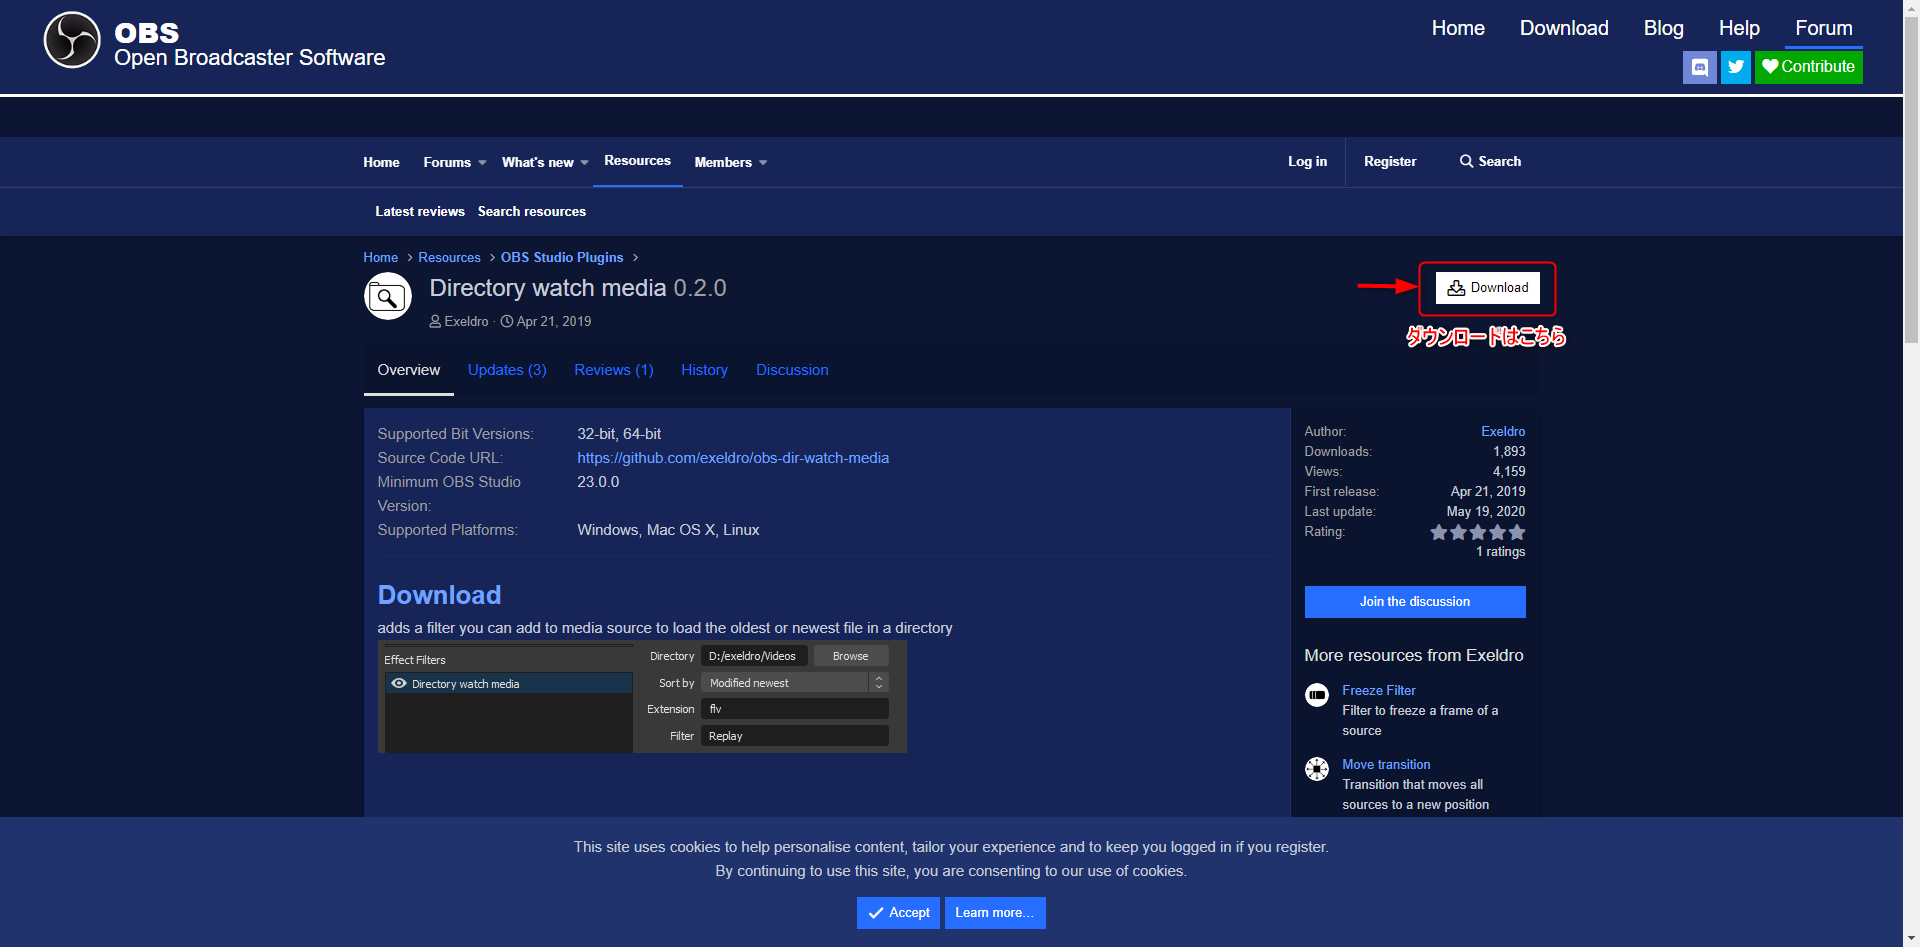The image size is (1920, 947).
Task: Select Resources in the forum navigation
Action: pos(637,161)
